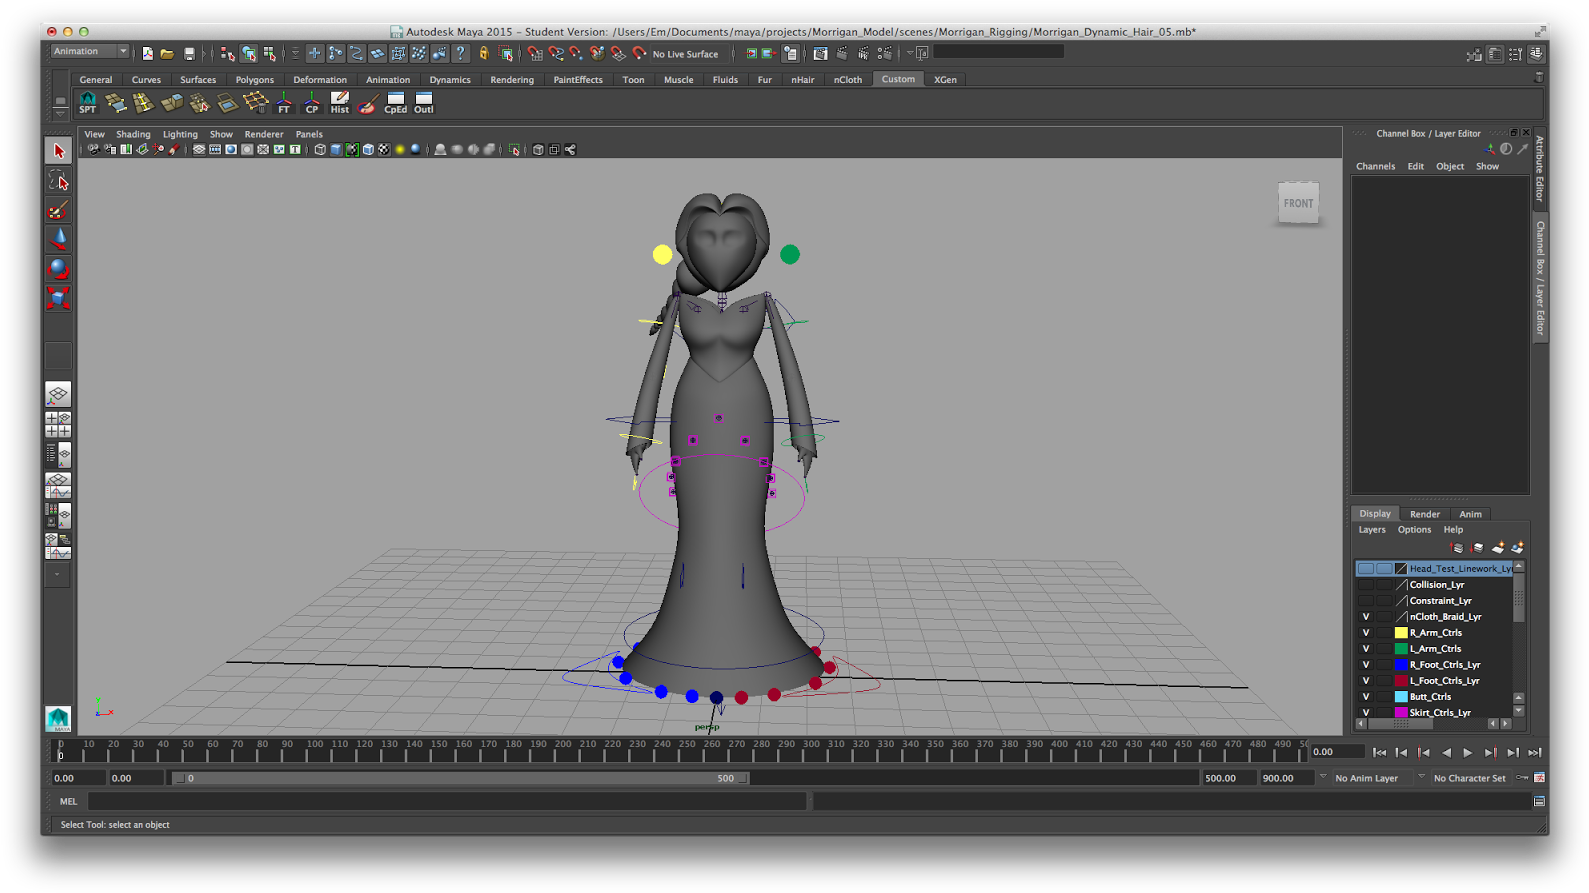Click the new scene icon

point(147,54)
